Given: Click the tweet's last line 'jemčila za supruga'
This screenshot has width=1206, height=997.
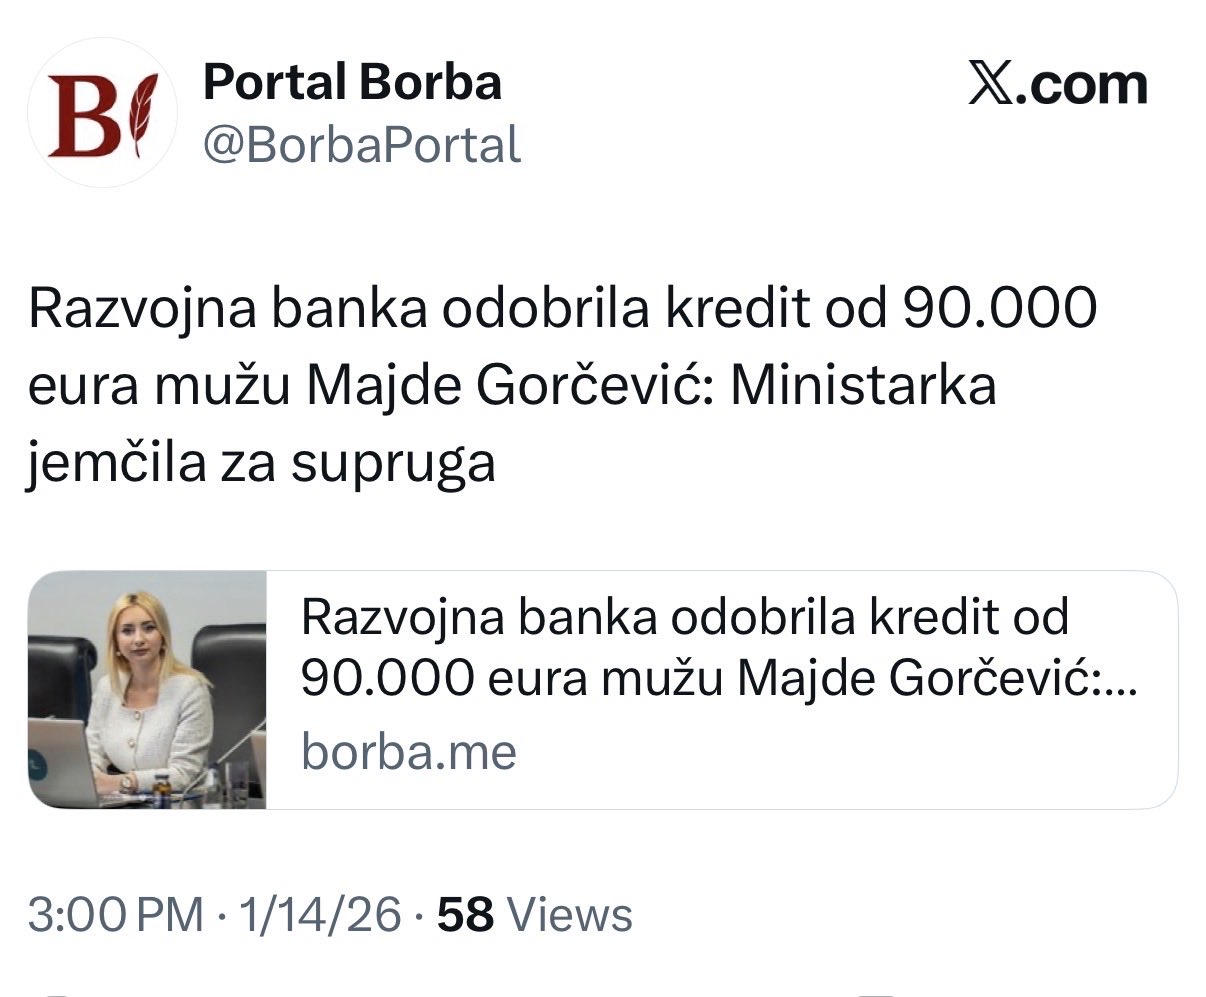Looking at the screenshot, I should tap(261, 464).
